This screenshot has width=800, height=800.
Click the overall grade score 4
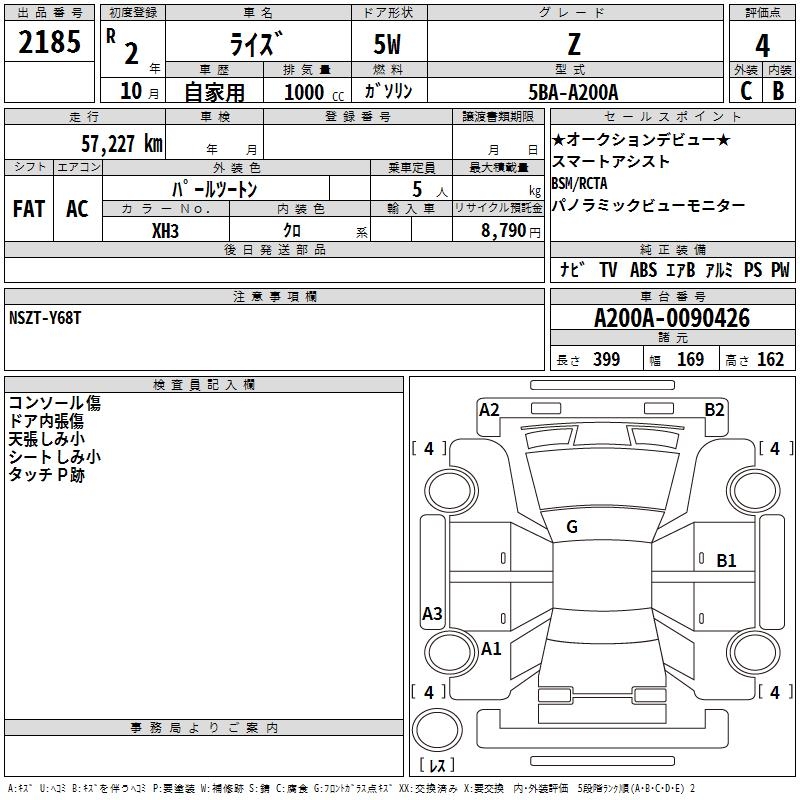point(762,45)
